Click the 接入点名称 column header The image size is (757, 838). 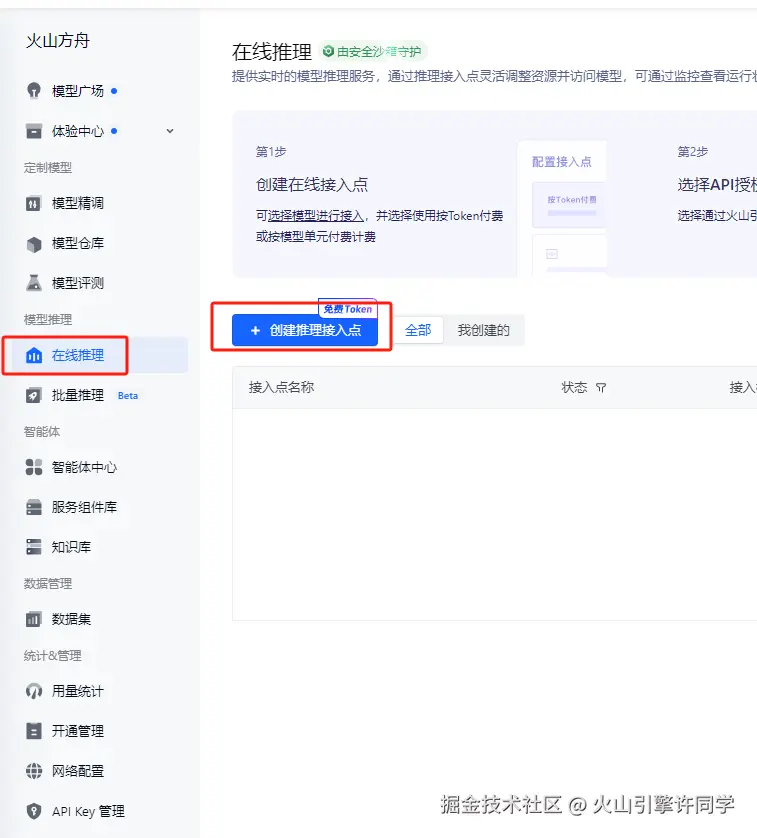pos(281,387)
